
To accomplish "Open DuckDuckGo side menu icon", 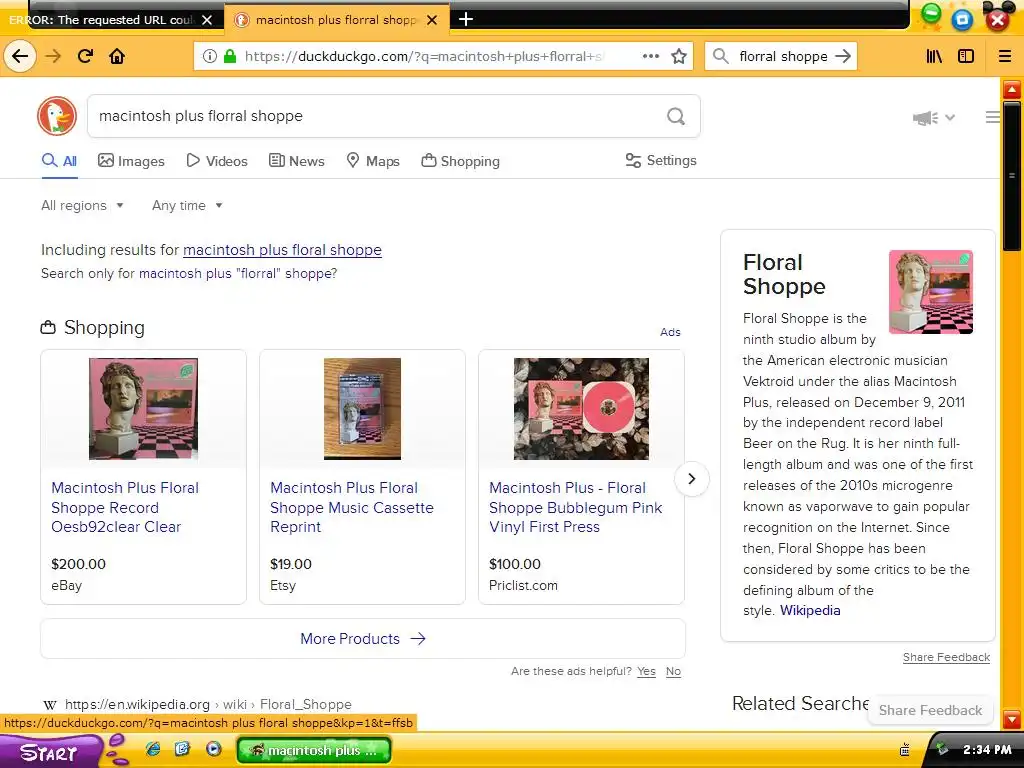I will 993,117.
